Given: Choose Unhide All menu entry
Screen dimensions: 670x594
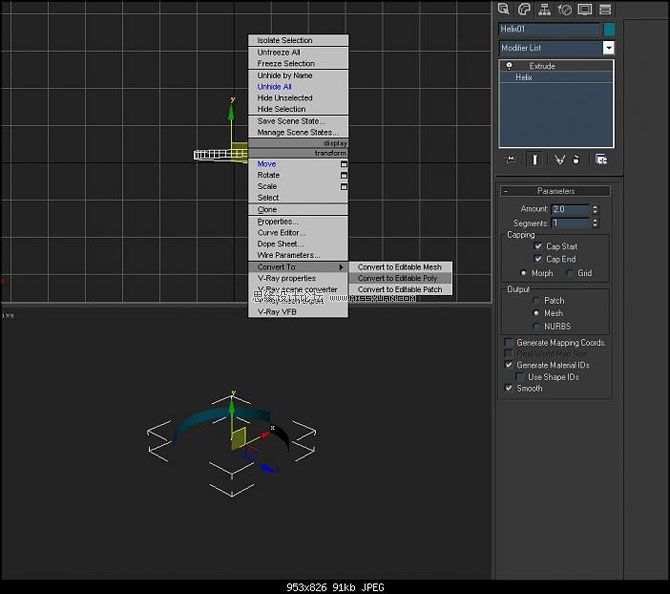Looking at the screenshot, I should tap(298, 87).
